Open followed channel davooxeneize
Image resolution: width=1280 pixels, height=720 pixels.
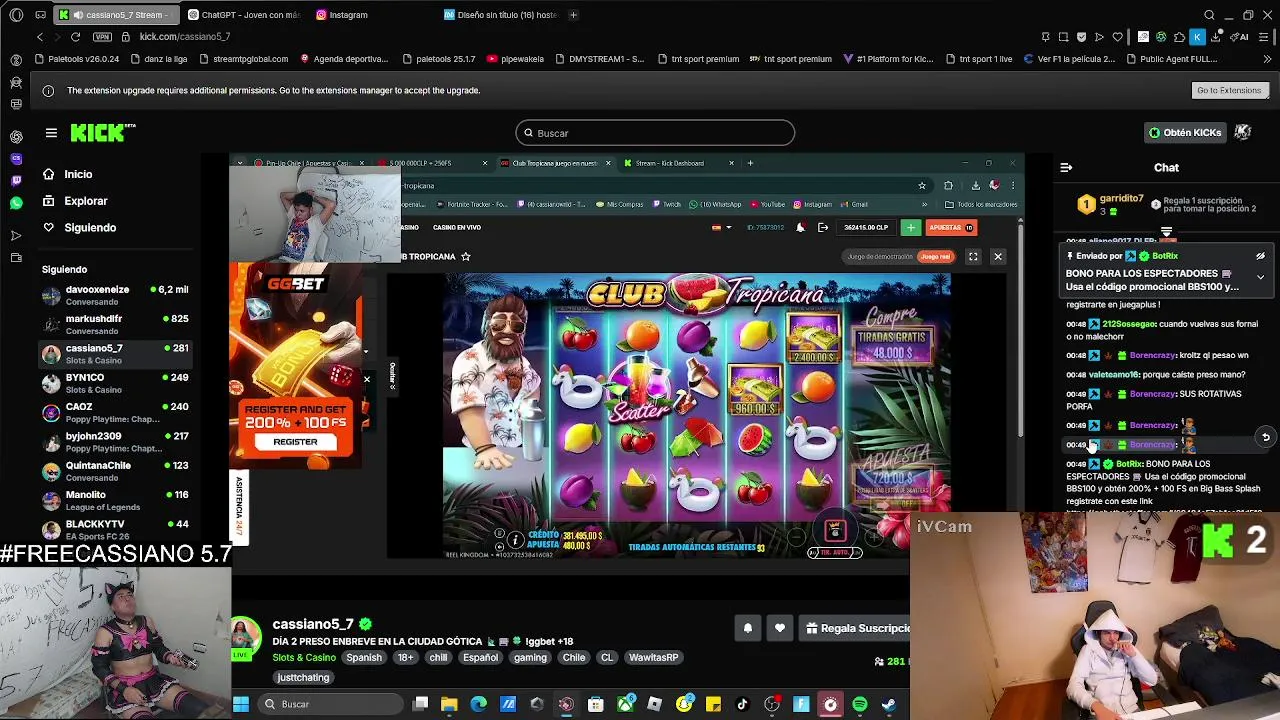(x=115, y=295)
